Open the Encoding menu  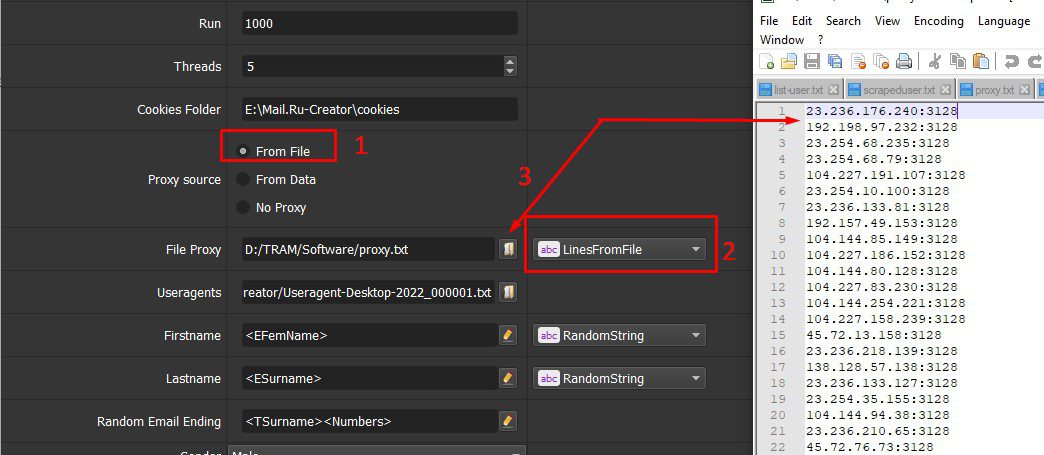[x=939, y=21]
